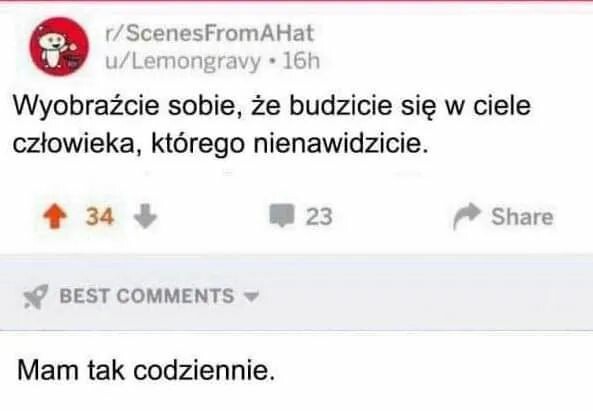Click the curved share arrow icon
This screenshot has width=593, height=411.
(x=467, y=216)
